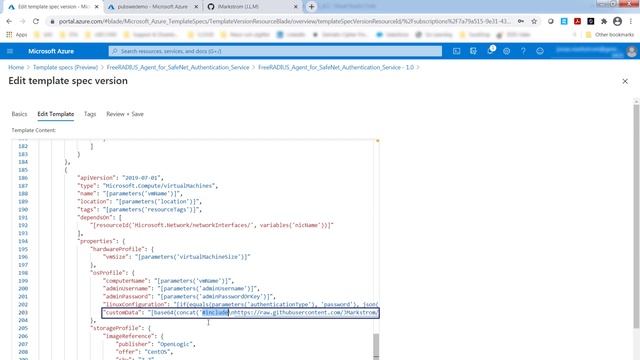
Task: Open the FreeRADIUS_Agent_for_SafeNet_Authentication_Service breadcrumb
Action: point(178,67)
